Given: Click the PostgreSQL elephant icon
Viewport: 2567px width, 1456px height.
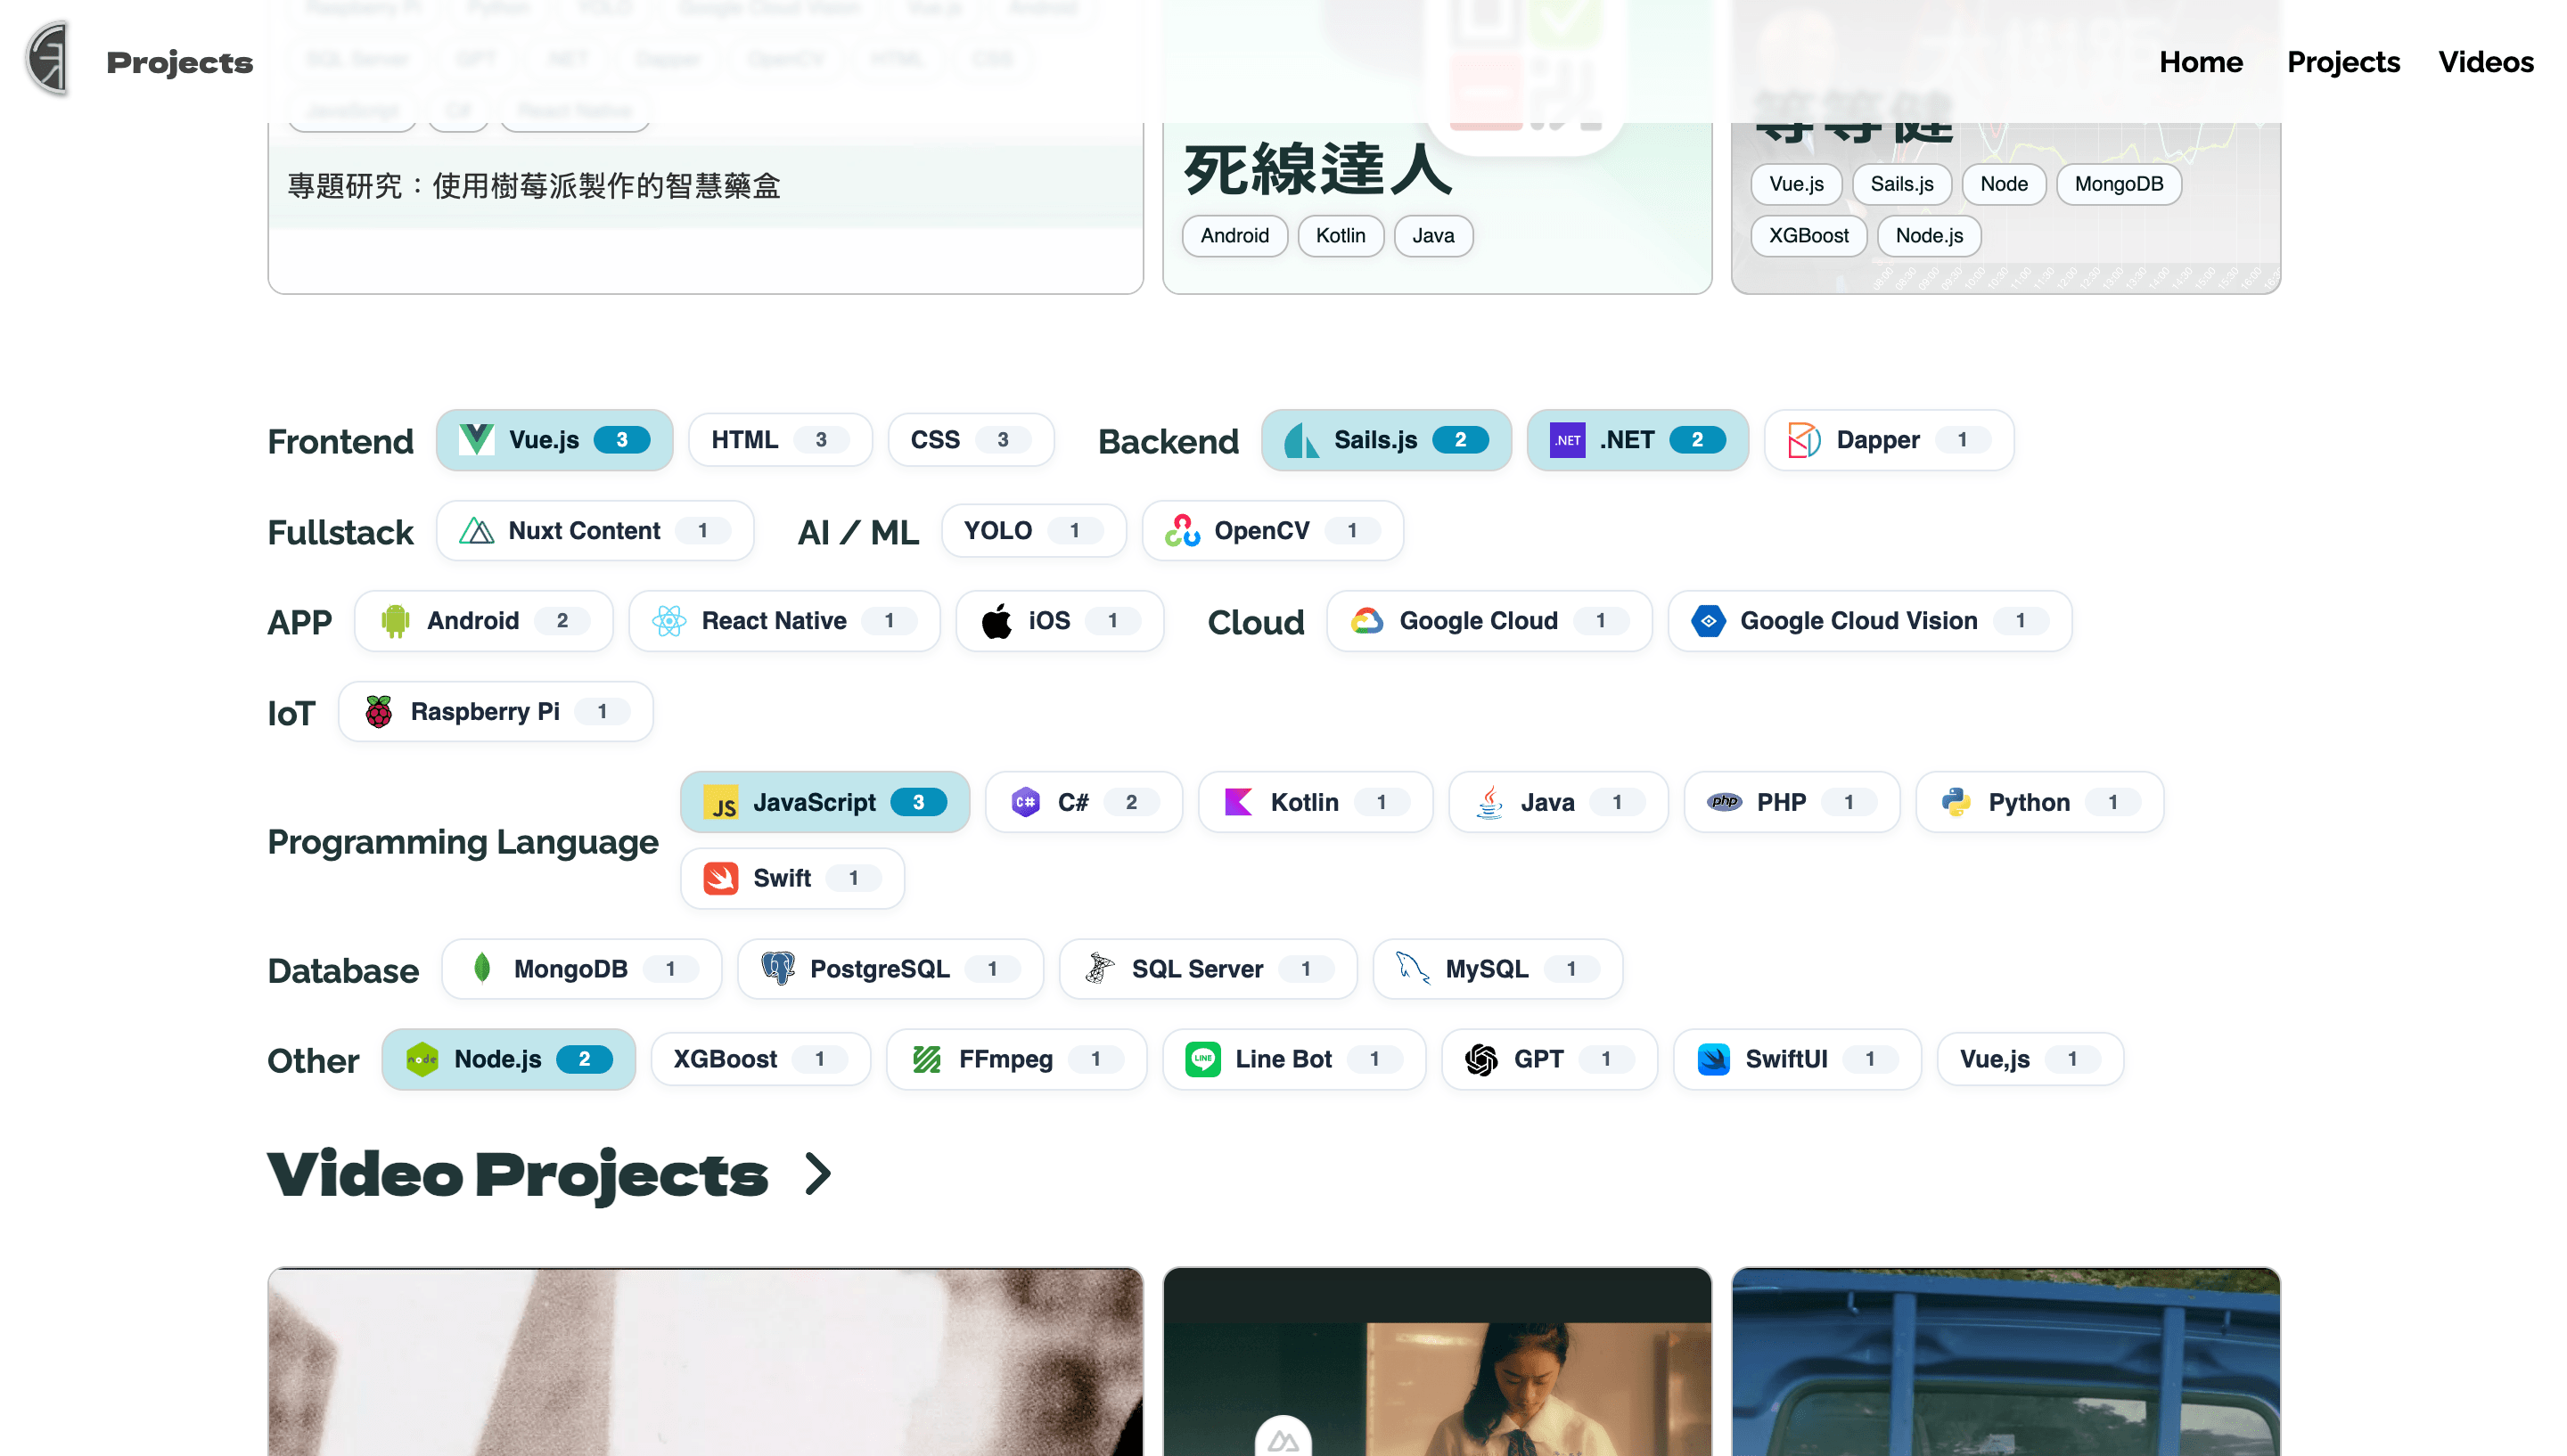Looking at the screenshot, I should [778, 969].
